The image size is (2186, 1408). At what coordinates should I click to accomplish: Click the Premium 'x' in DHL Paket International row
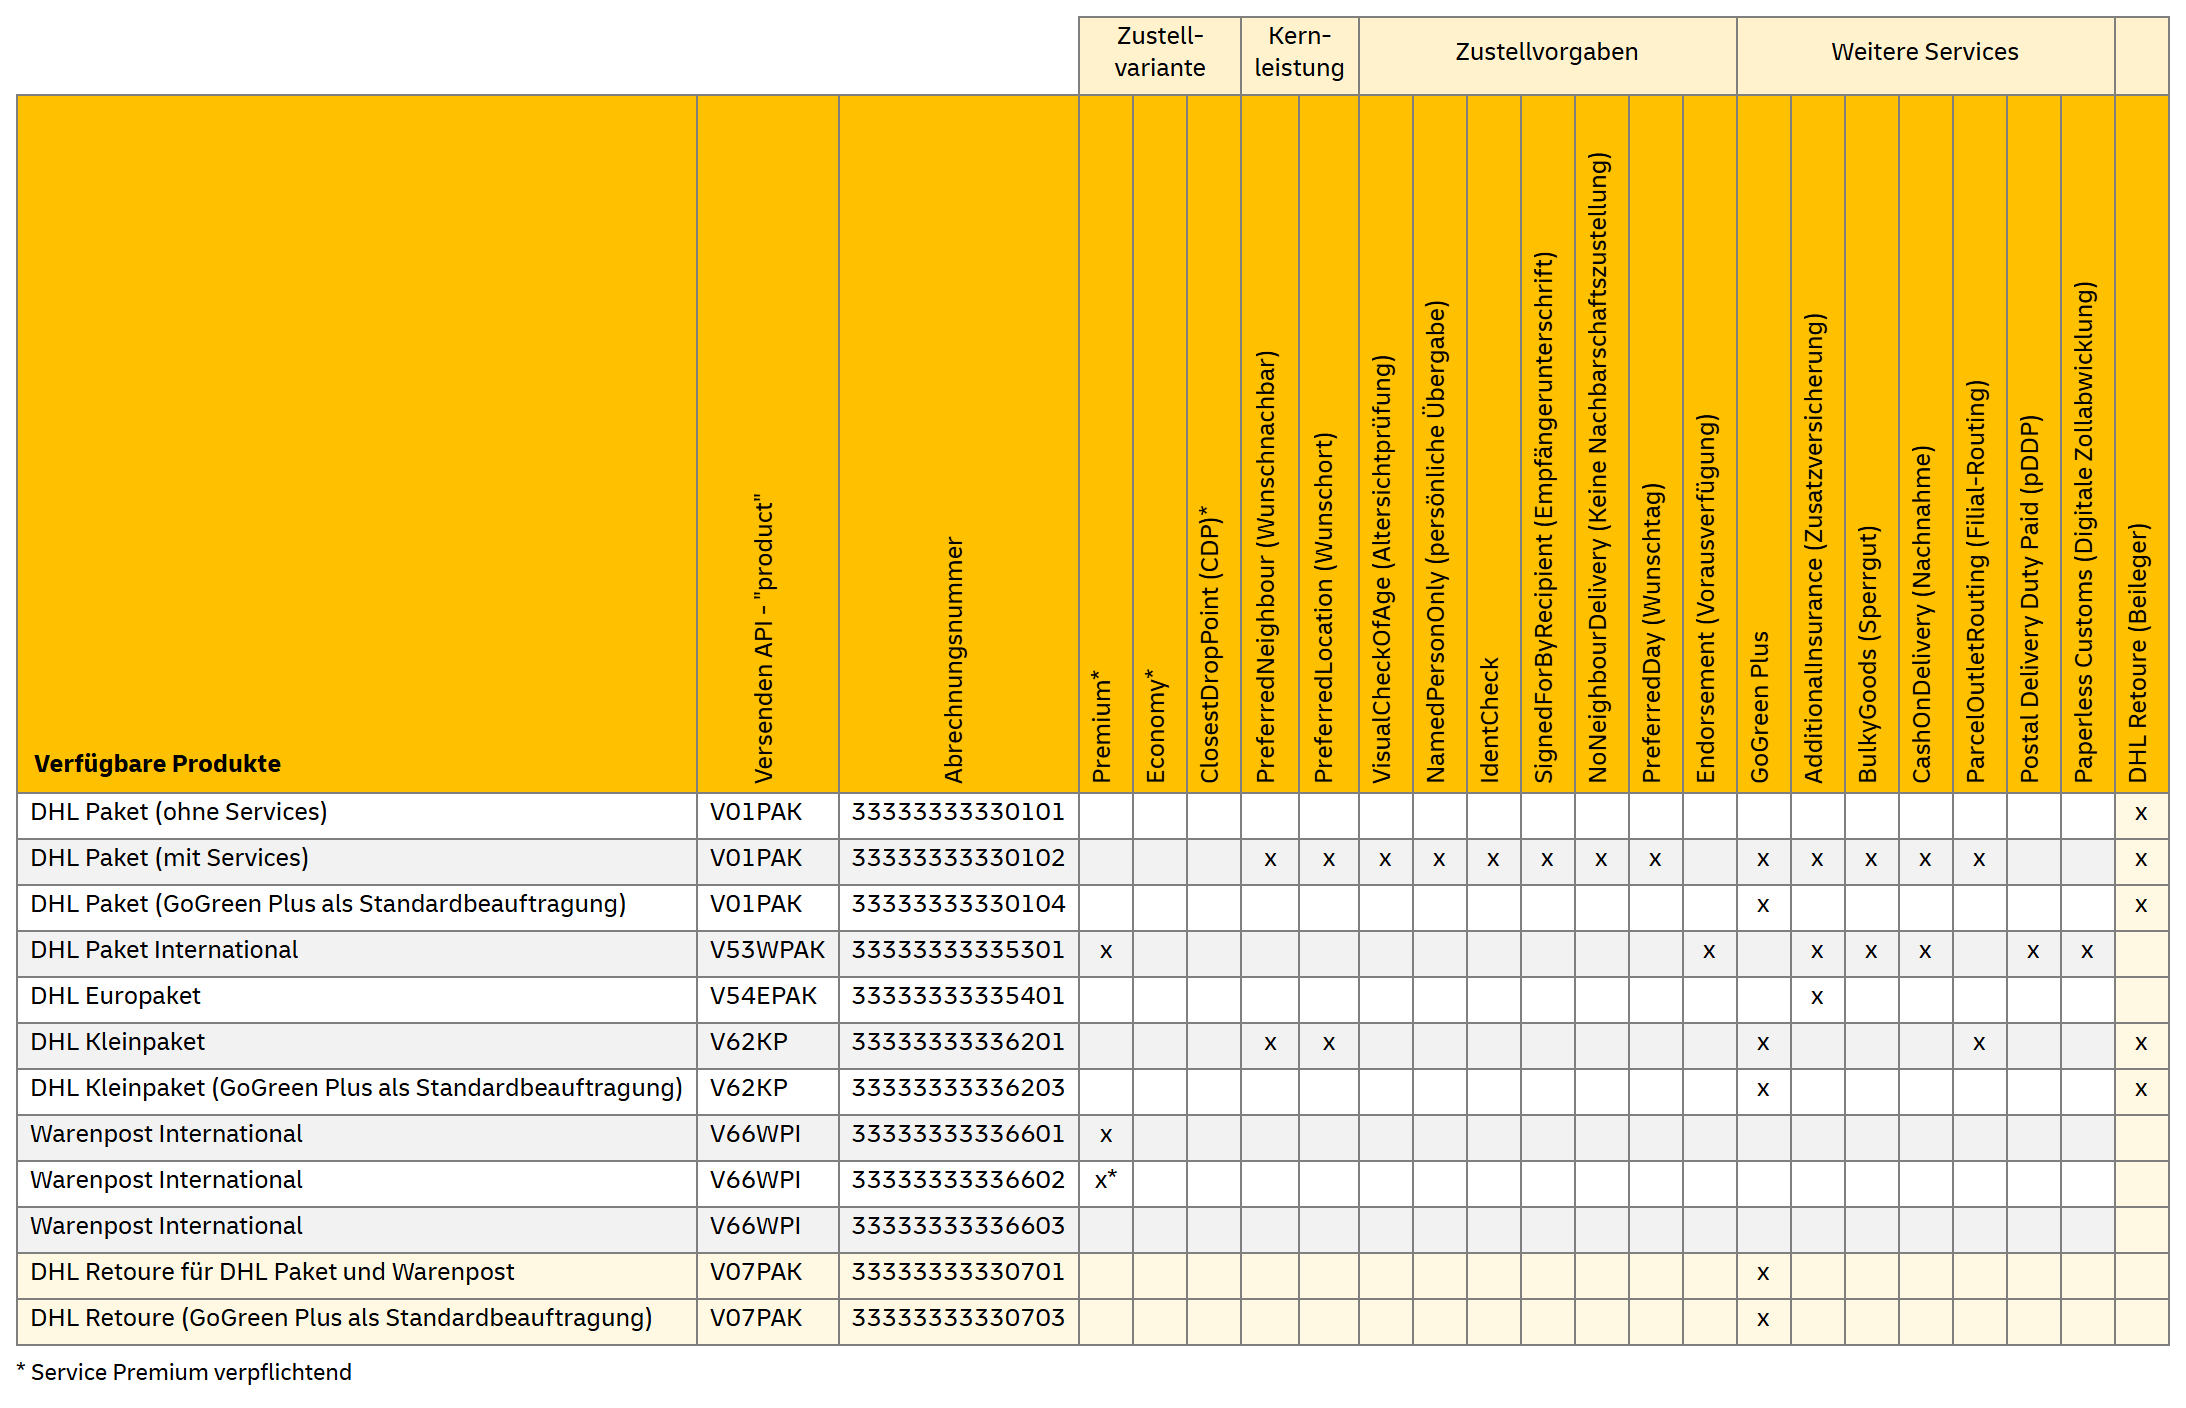(1105, 951)
